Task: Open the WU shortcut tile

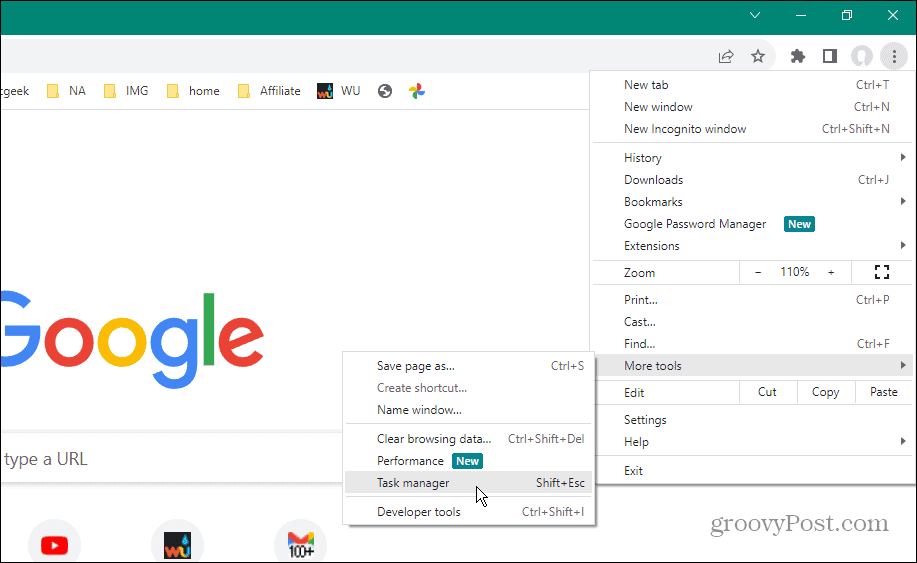Action: 177,544
